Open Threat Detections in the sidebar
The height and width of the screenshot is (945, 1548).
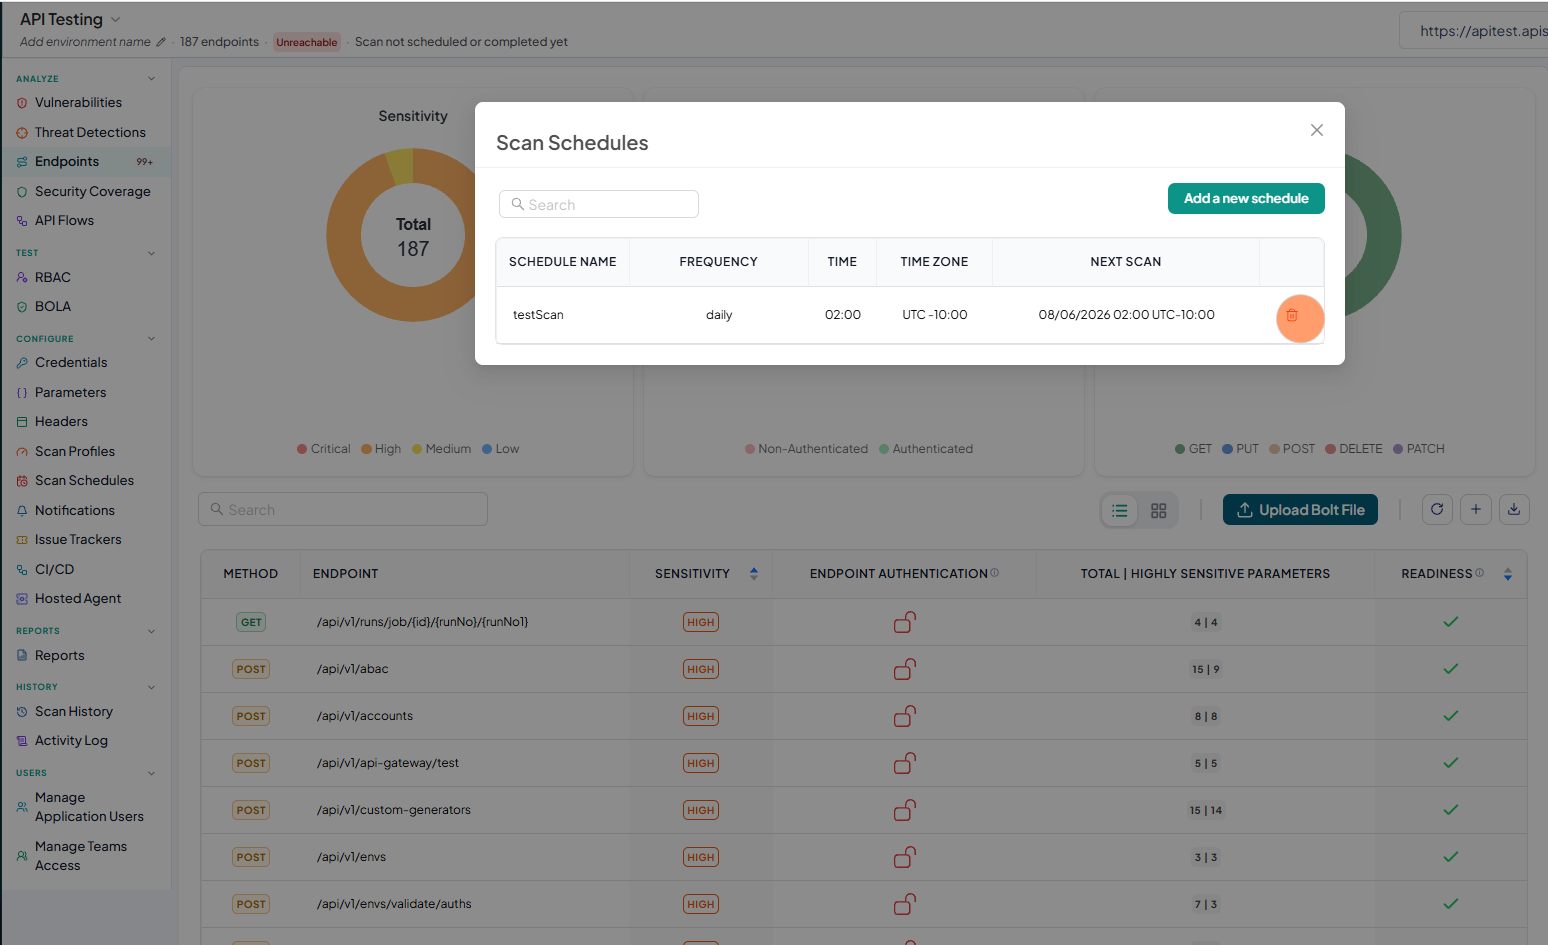point(90,132)
